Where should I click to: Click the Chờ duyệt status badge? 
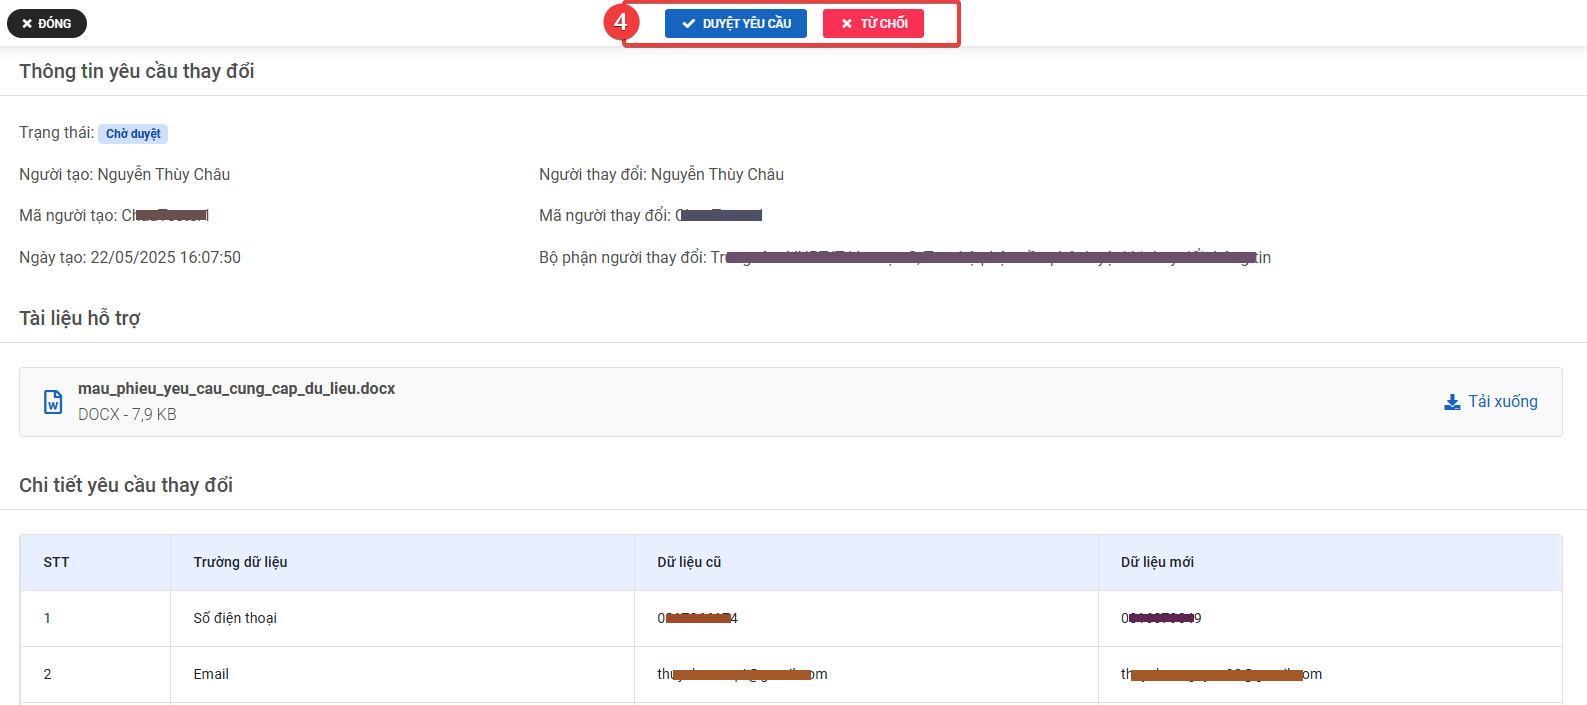click(133, 134)
